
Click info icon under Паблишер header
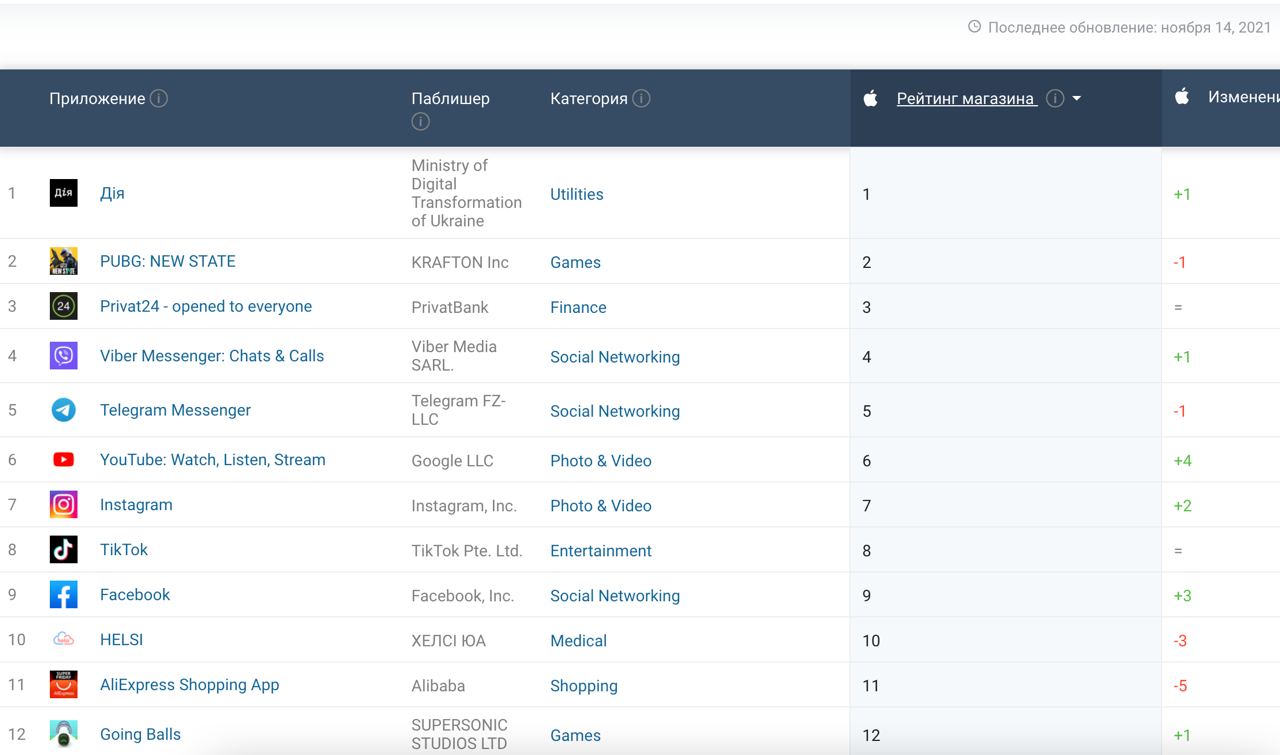tap(420, 121)
